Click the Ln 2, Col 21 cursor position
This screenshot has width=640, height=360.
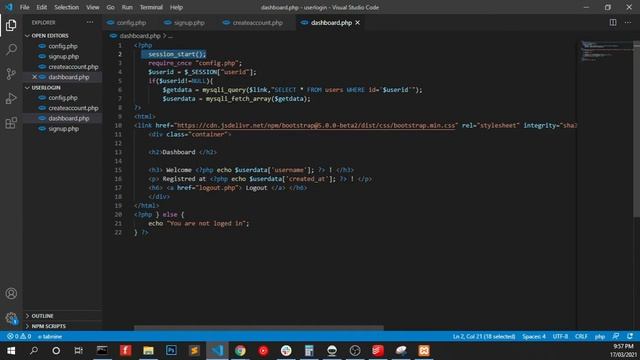484,336
